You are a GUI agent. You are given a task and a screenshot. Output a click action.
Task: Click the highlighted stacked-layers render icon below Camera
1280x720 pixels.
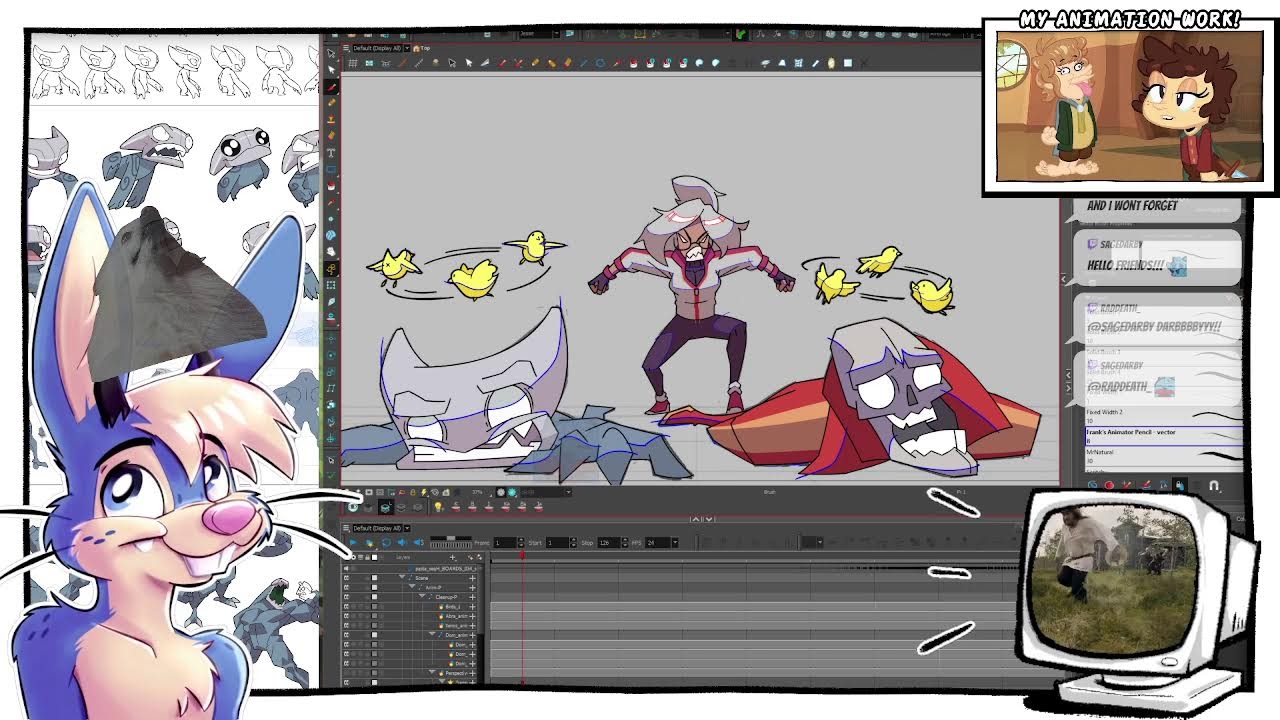tap(385, 507)
